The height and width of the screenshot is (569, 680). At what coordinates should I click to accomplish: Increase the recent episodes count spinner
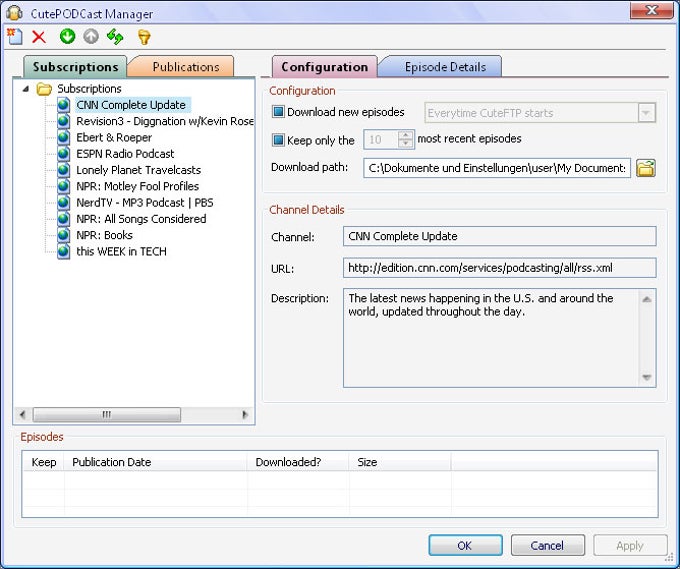(405, 135)
